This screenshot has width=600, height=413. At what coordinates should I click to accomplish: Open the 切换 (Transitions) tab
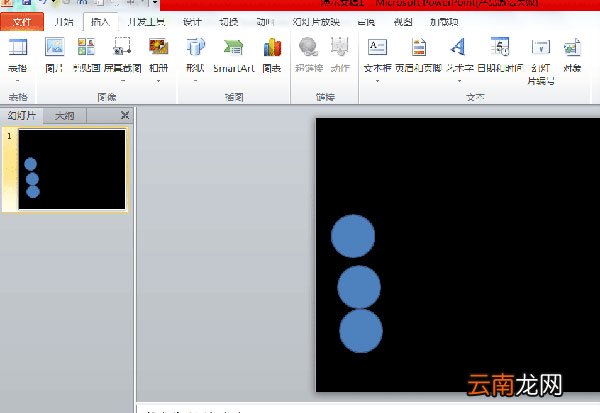[x=228, y=22]
